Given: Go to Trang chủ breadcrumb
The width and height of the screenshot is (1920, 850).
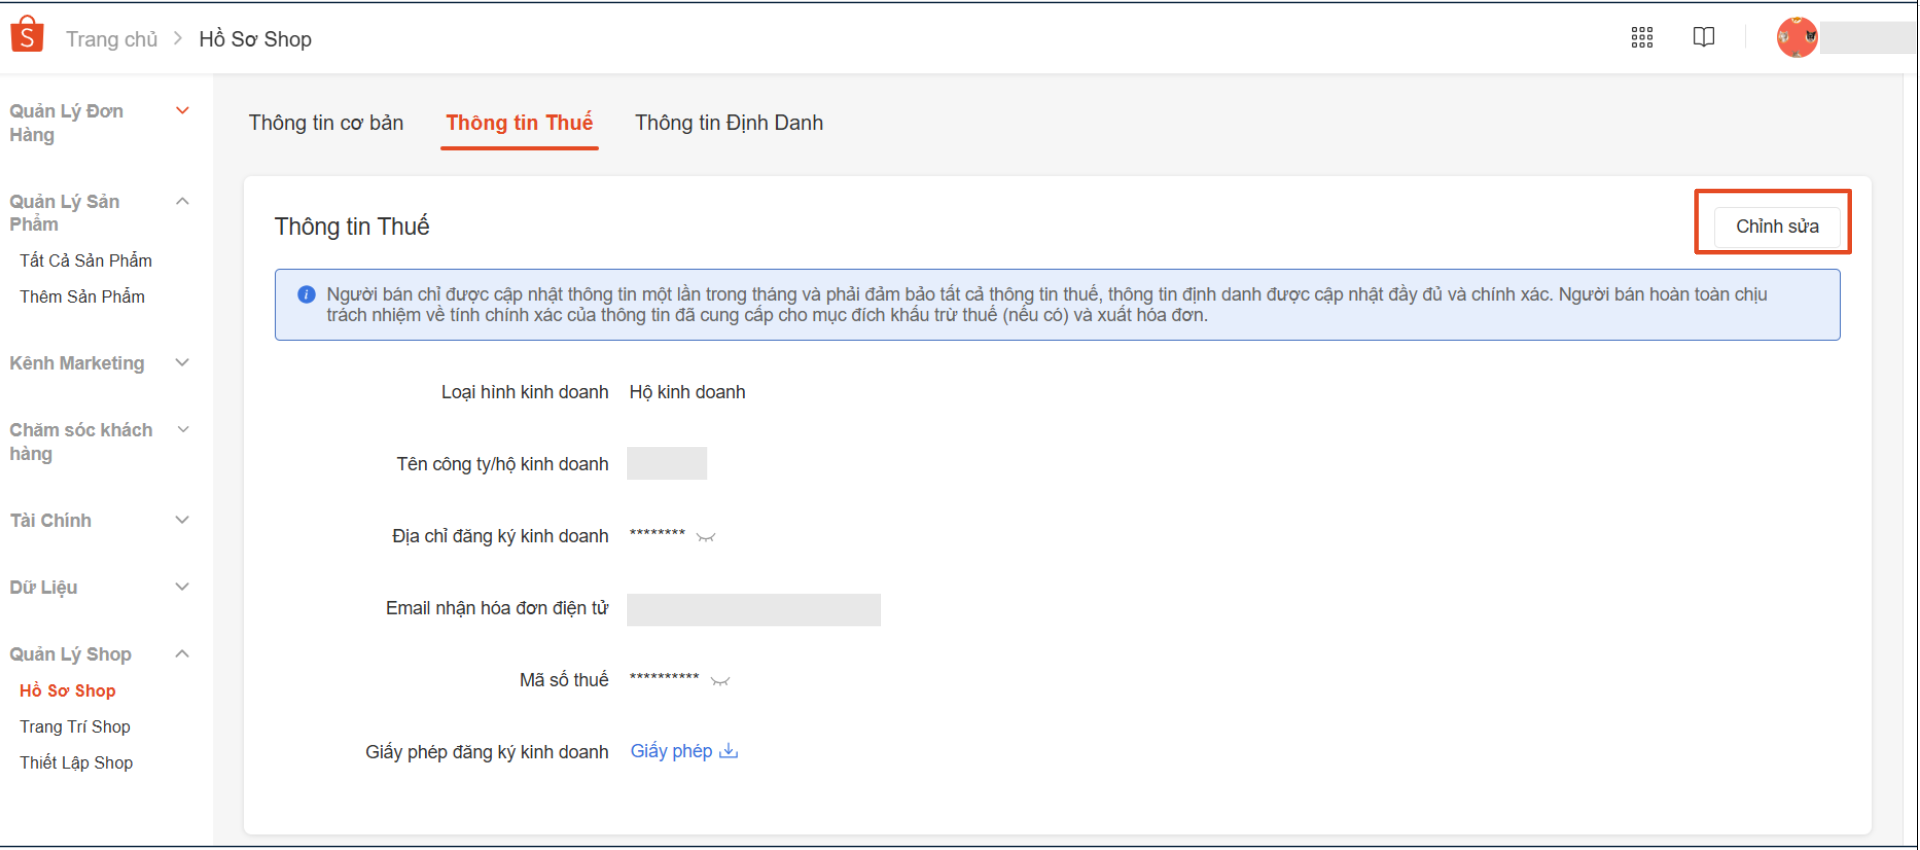Looking at the screenshot, I should point(112,39).
